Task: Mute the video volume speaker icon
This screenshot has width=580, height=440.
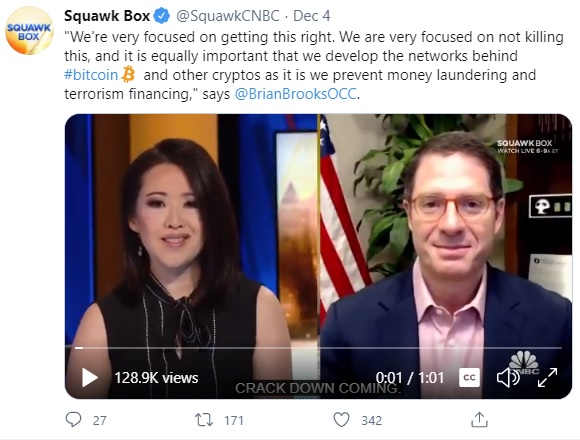Action: coord(508,378)
